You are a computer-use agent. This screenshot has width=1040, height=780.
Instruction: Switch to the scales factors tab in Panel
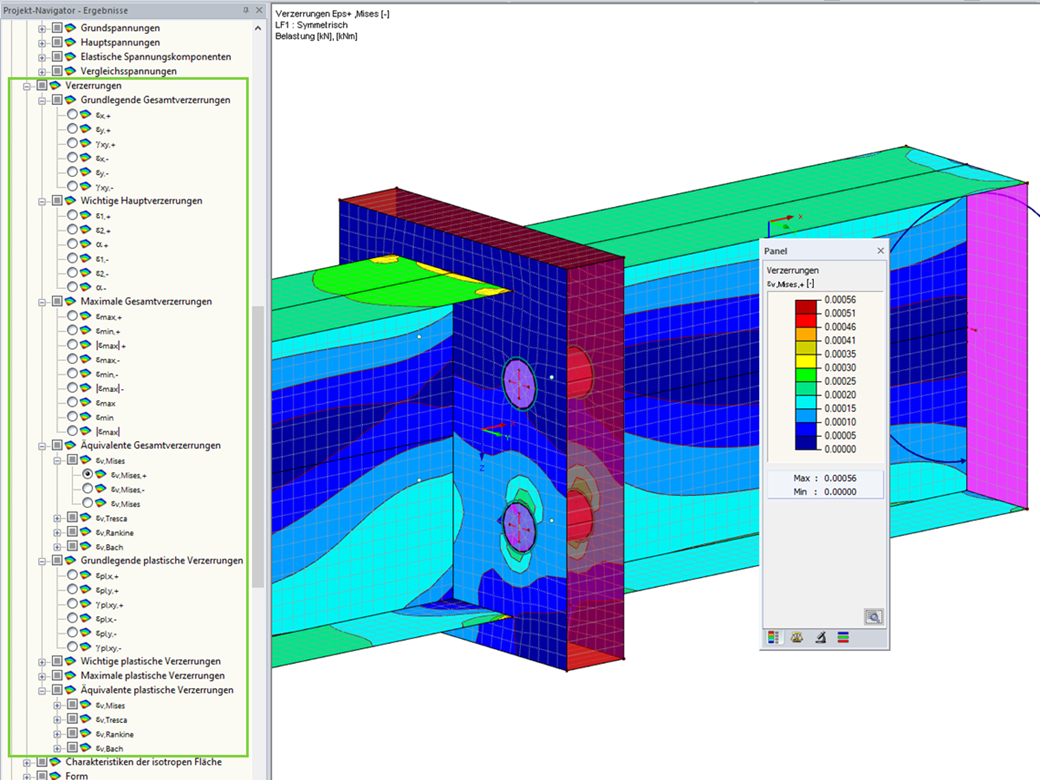tap(797, 637)
